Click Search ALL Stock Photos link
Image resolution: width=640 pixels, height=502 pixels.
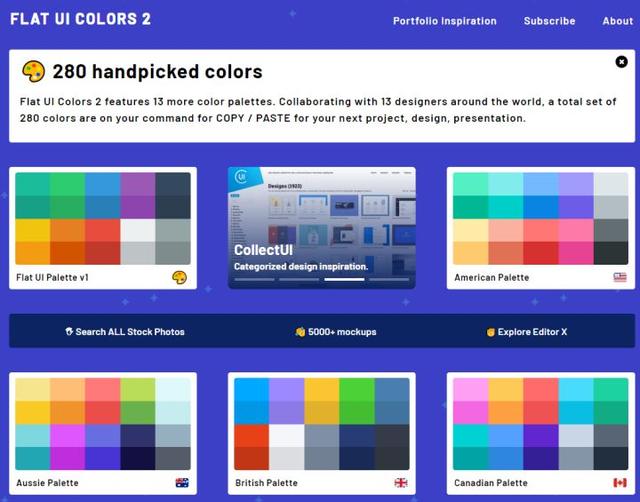tap(125, 332)
